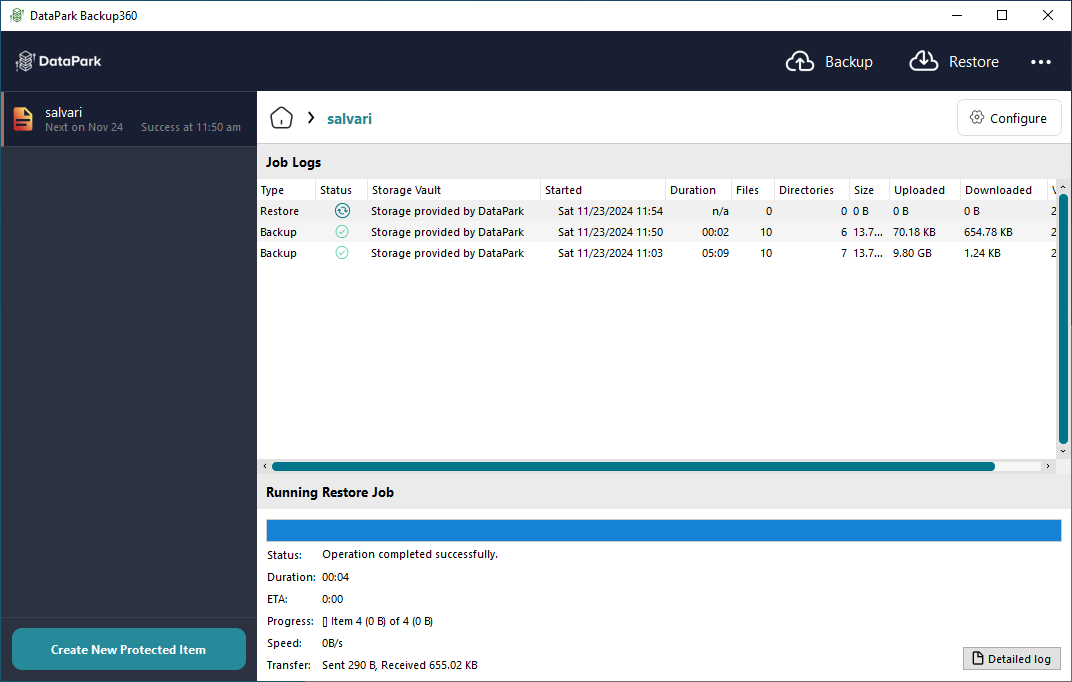This screenshot has width=1072, height=682.
Task: Click the vertical scrollbar up arrow
Action: pos(1063,187)
